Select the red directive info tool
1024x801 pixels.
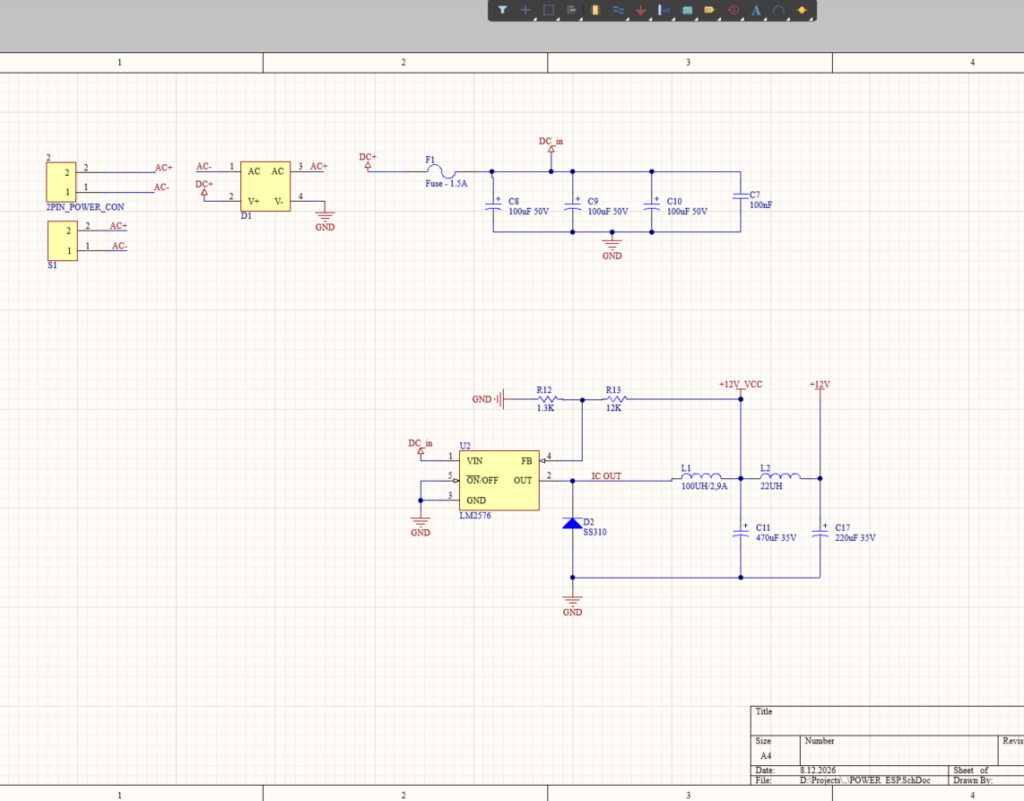[733, 10]
